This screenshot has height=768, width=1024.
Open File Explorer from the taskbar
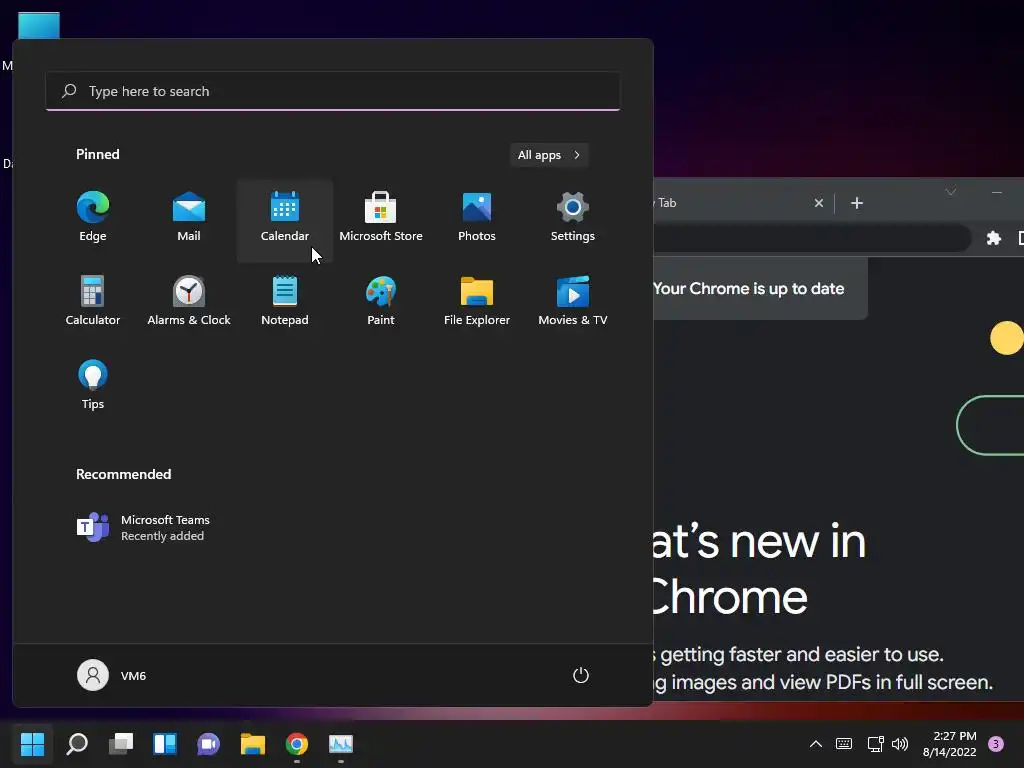[x=253, y=744]
